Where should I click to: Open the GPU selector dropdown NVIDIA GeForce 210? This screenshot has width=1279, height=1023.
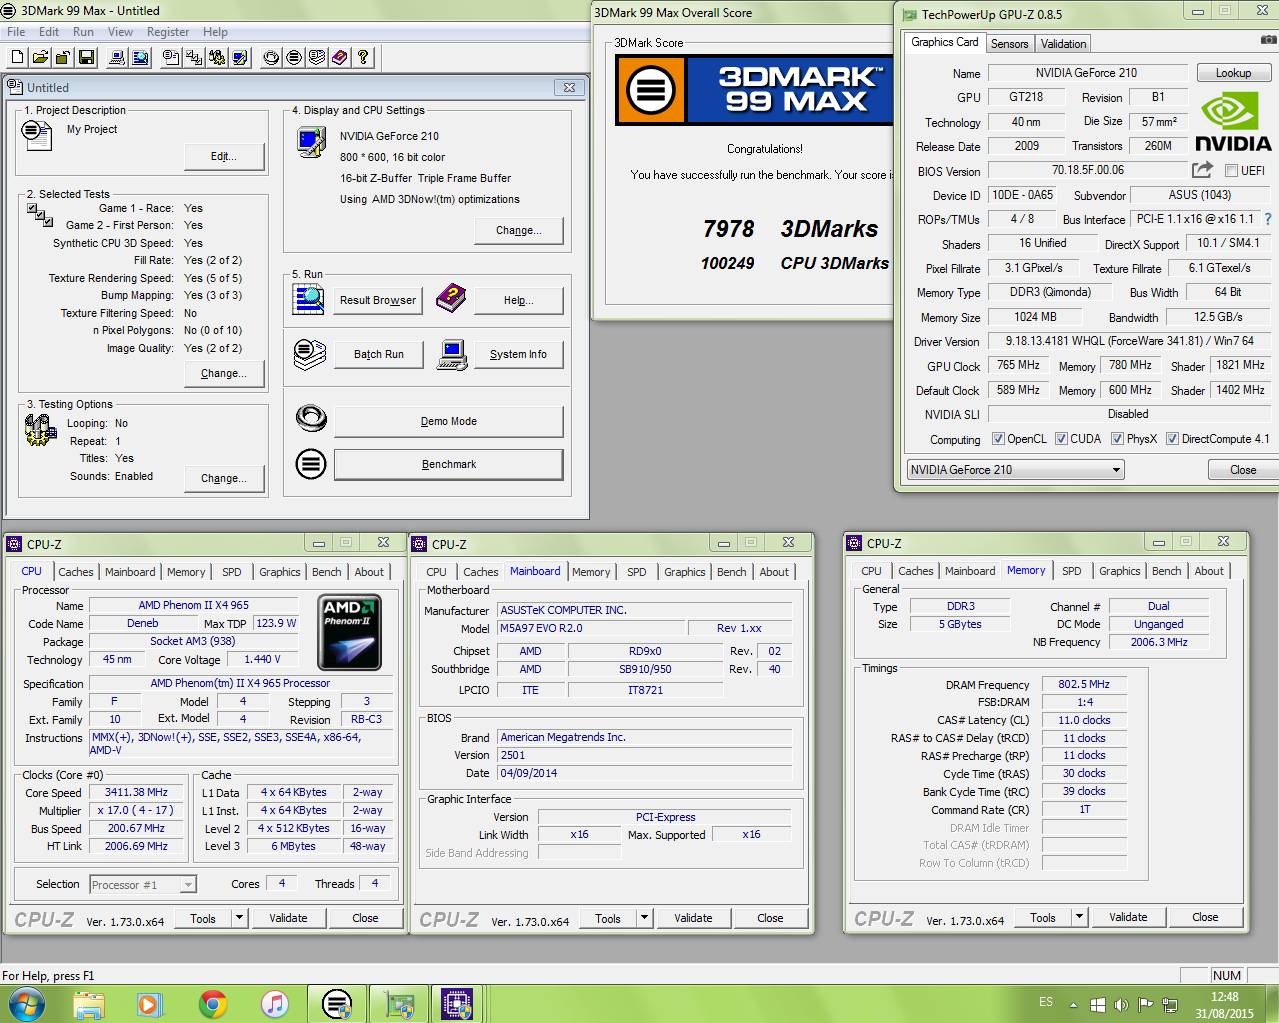click(1016, 470)
